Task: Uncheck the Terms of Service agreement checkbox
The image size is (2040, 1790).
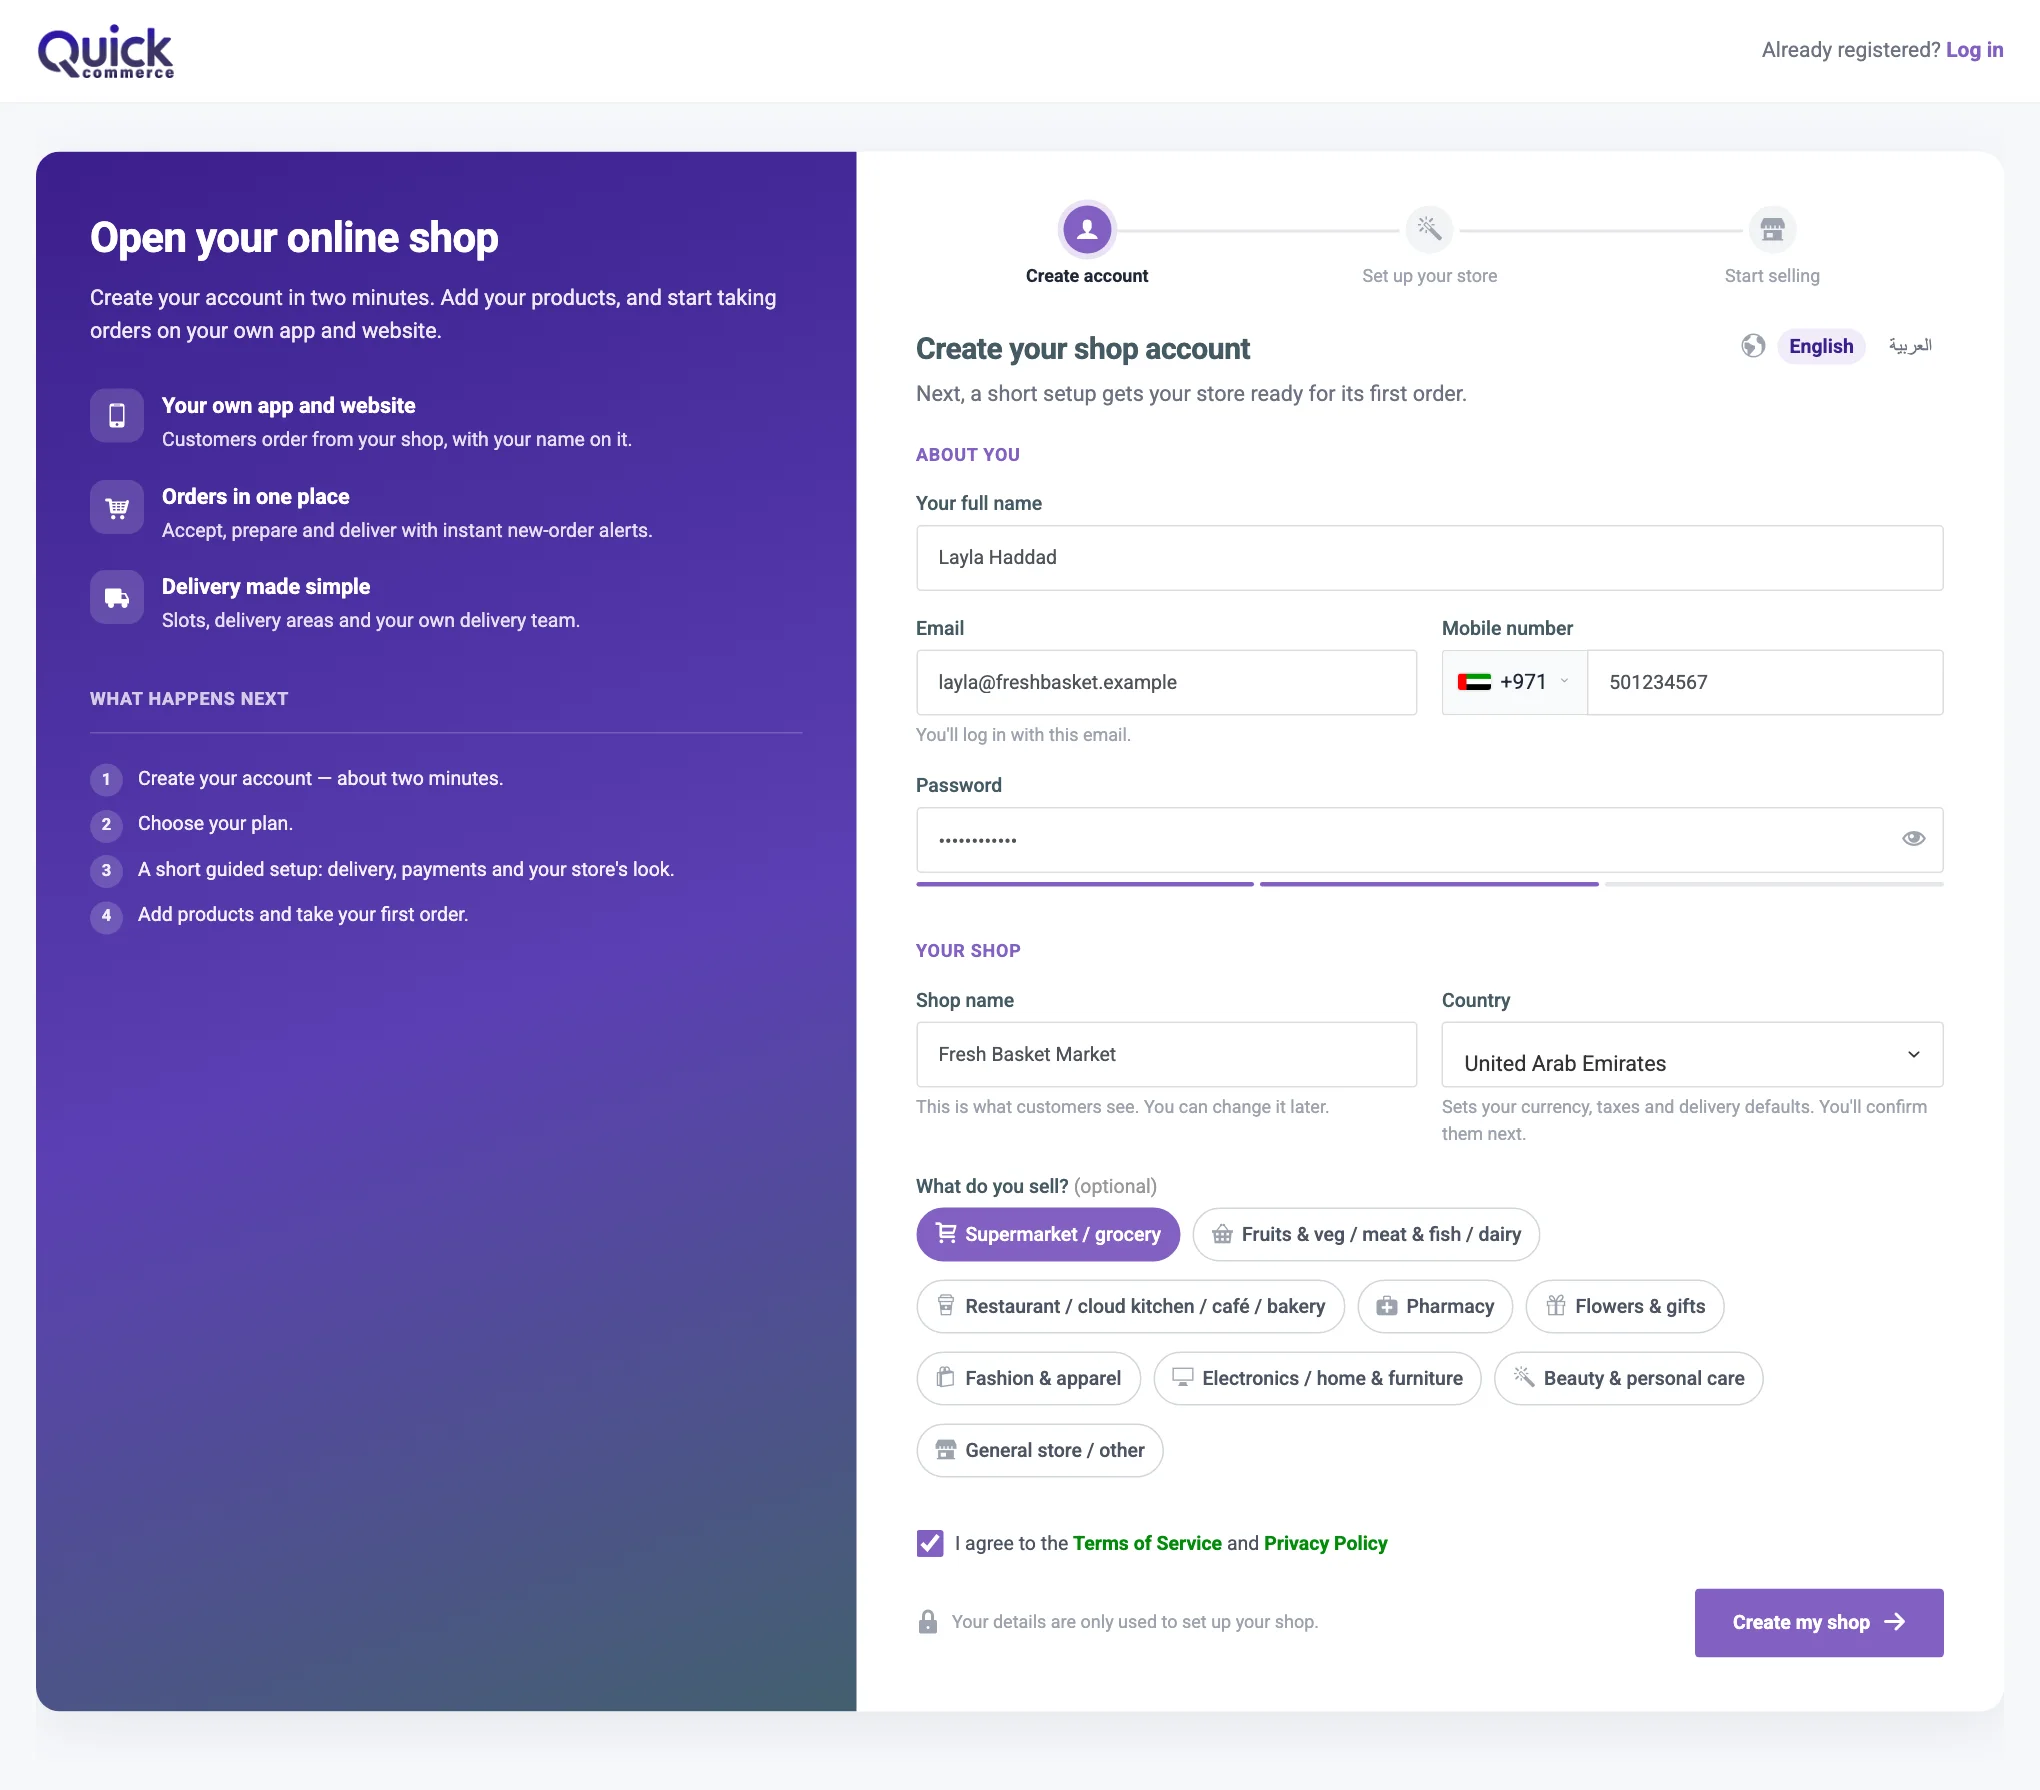Action: point(930,1543)
